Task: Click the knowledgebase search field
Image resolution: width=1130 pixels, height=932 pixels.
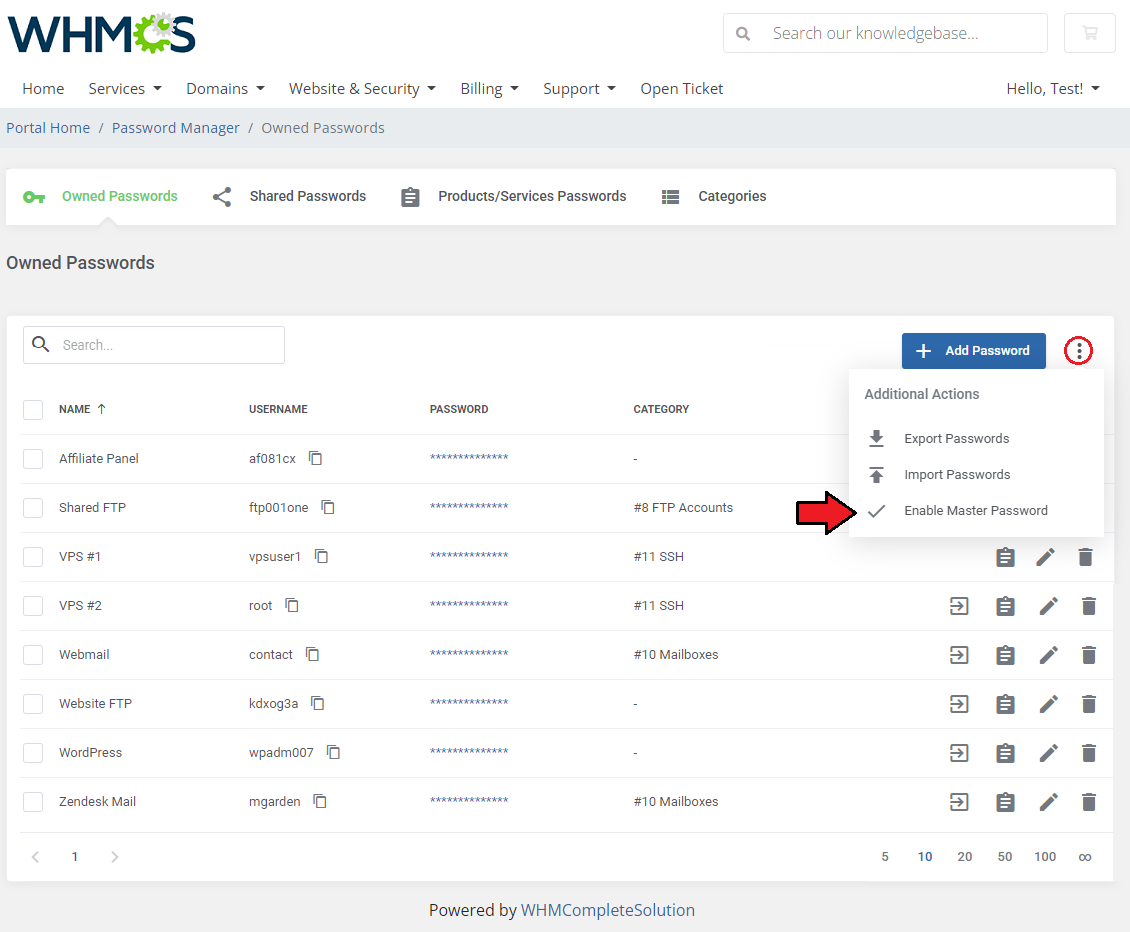Action: coord(885,33)
